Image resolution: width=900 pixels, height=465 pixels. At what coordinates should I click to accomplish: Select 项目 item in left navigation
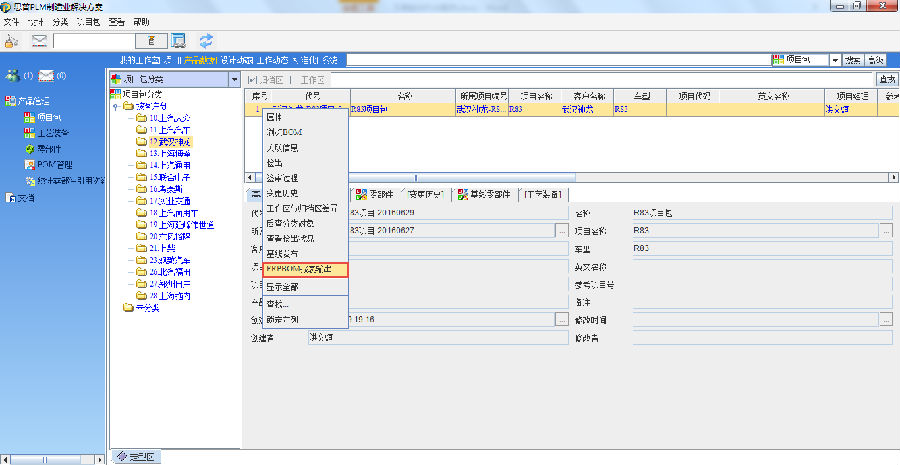pos(48,117)
